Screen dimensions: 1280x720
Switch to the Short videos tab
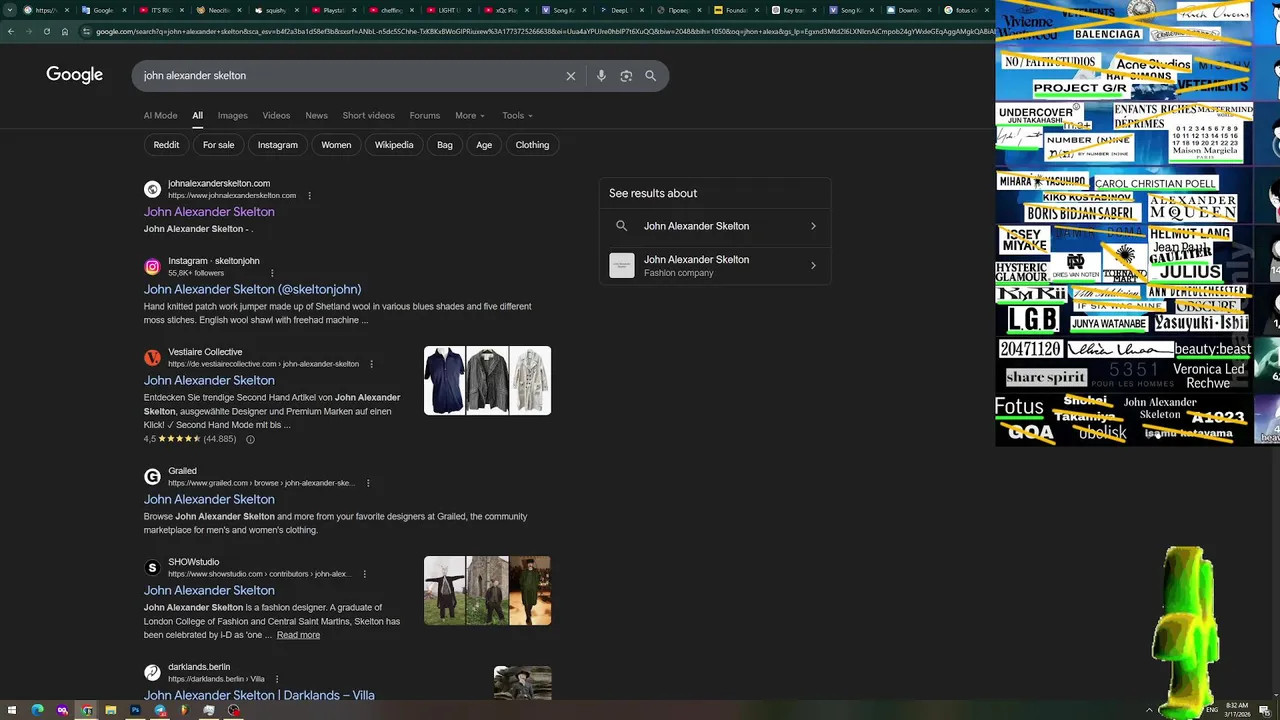(x=368, y=116)
